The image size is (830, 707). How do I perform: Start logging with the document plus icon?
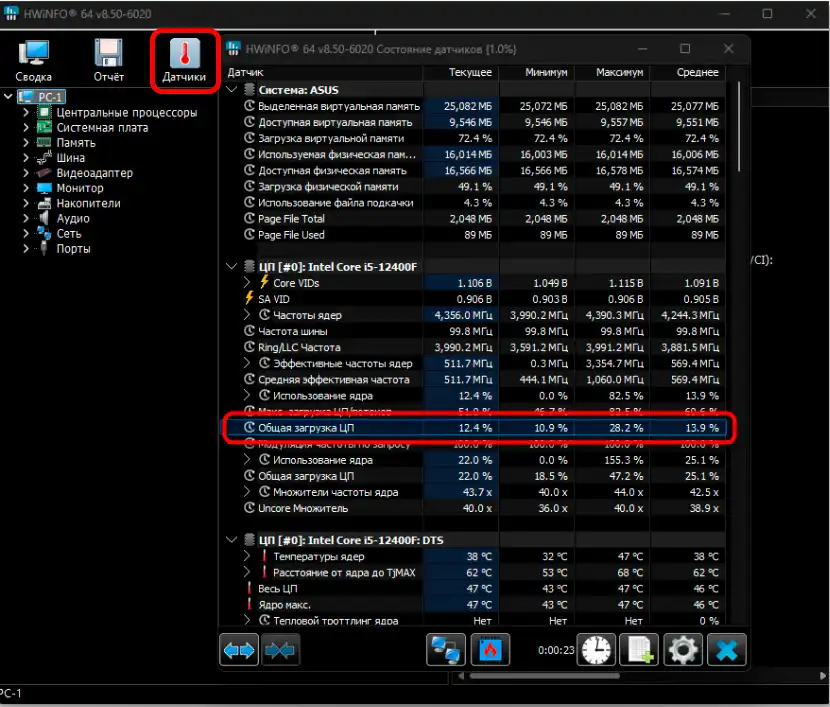point(639,650)
